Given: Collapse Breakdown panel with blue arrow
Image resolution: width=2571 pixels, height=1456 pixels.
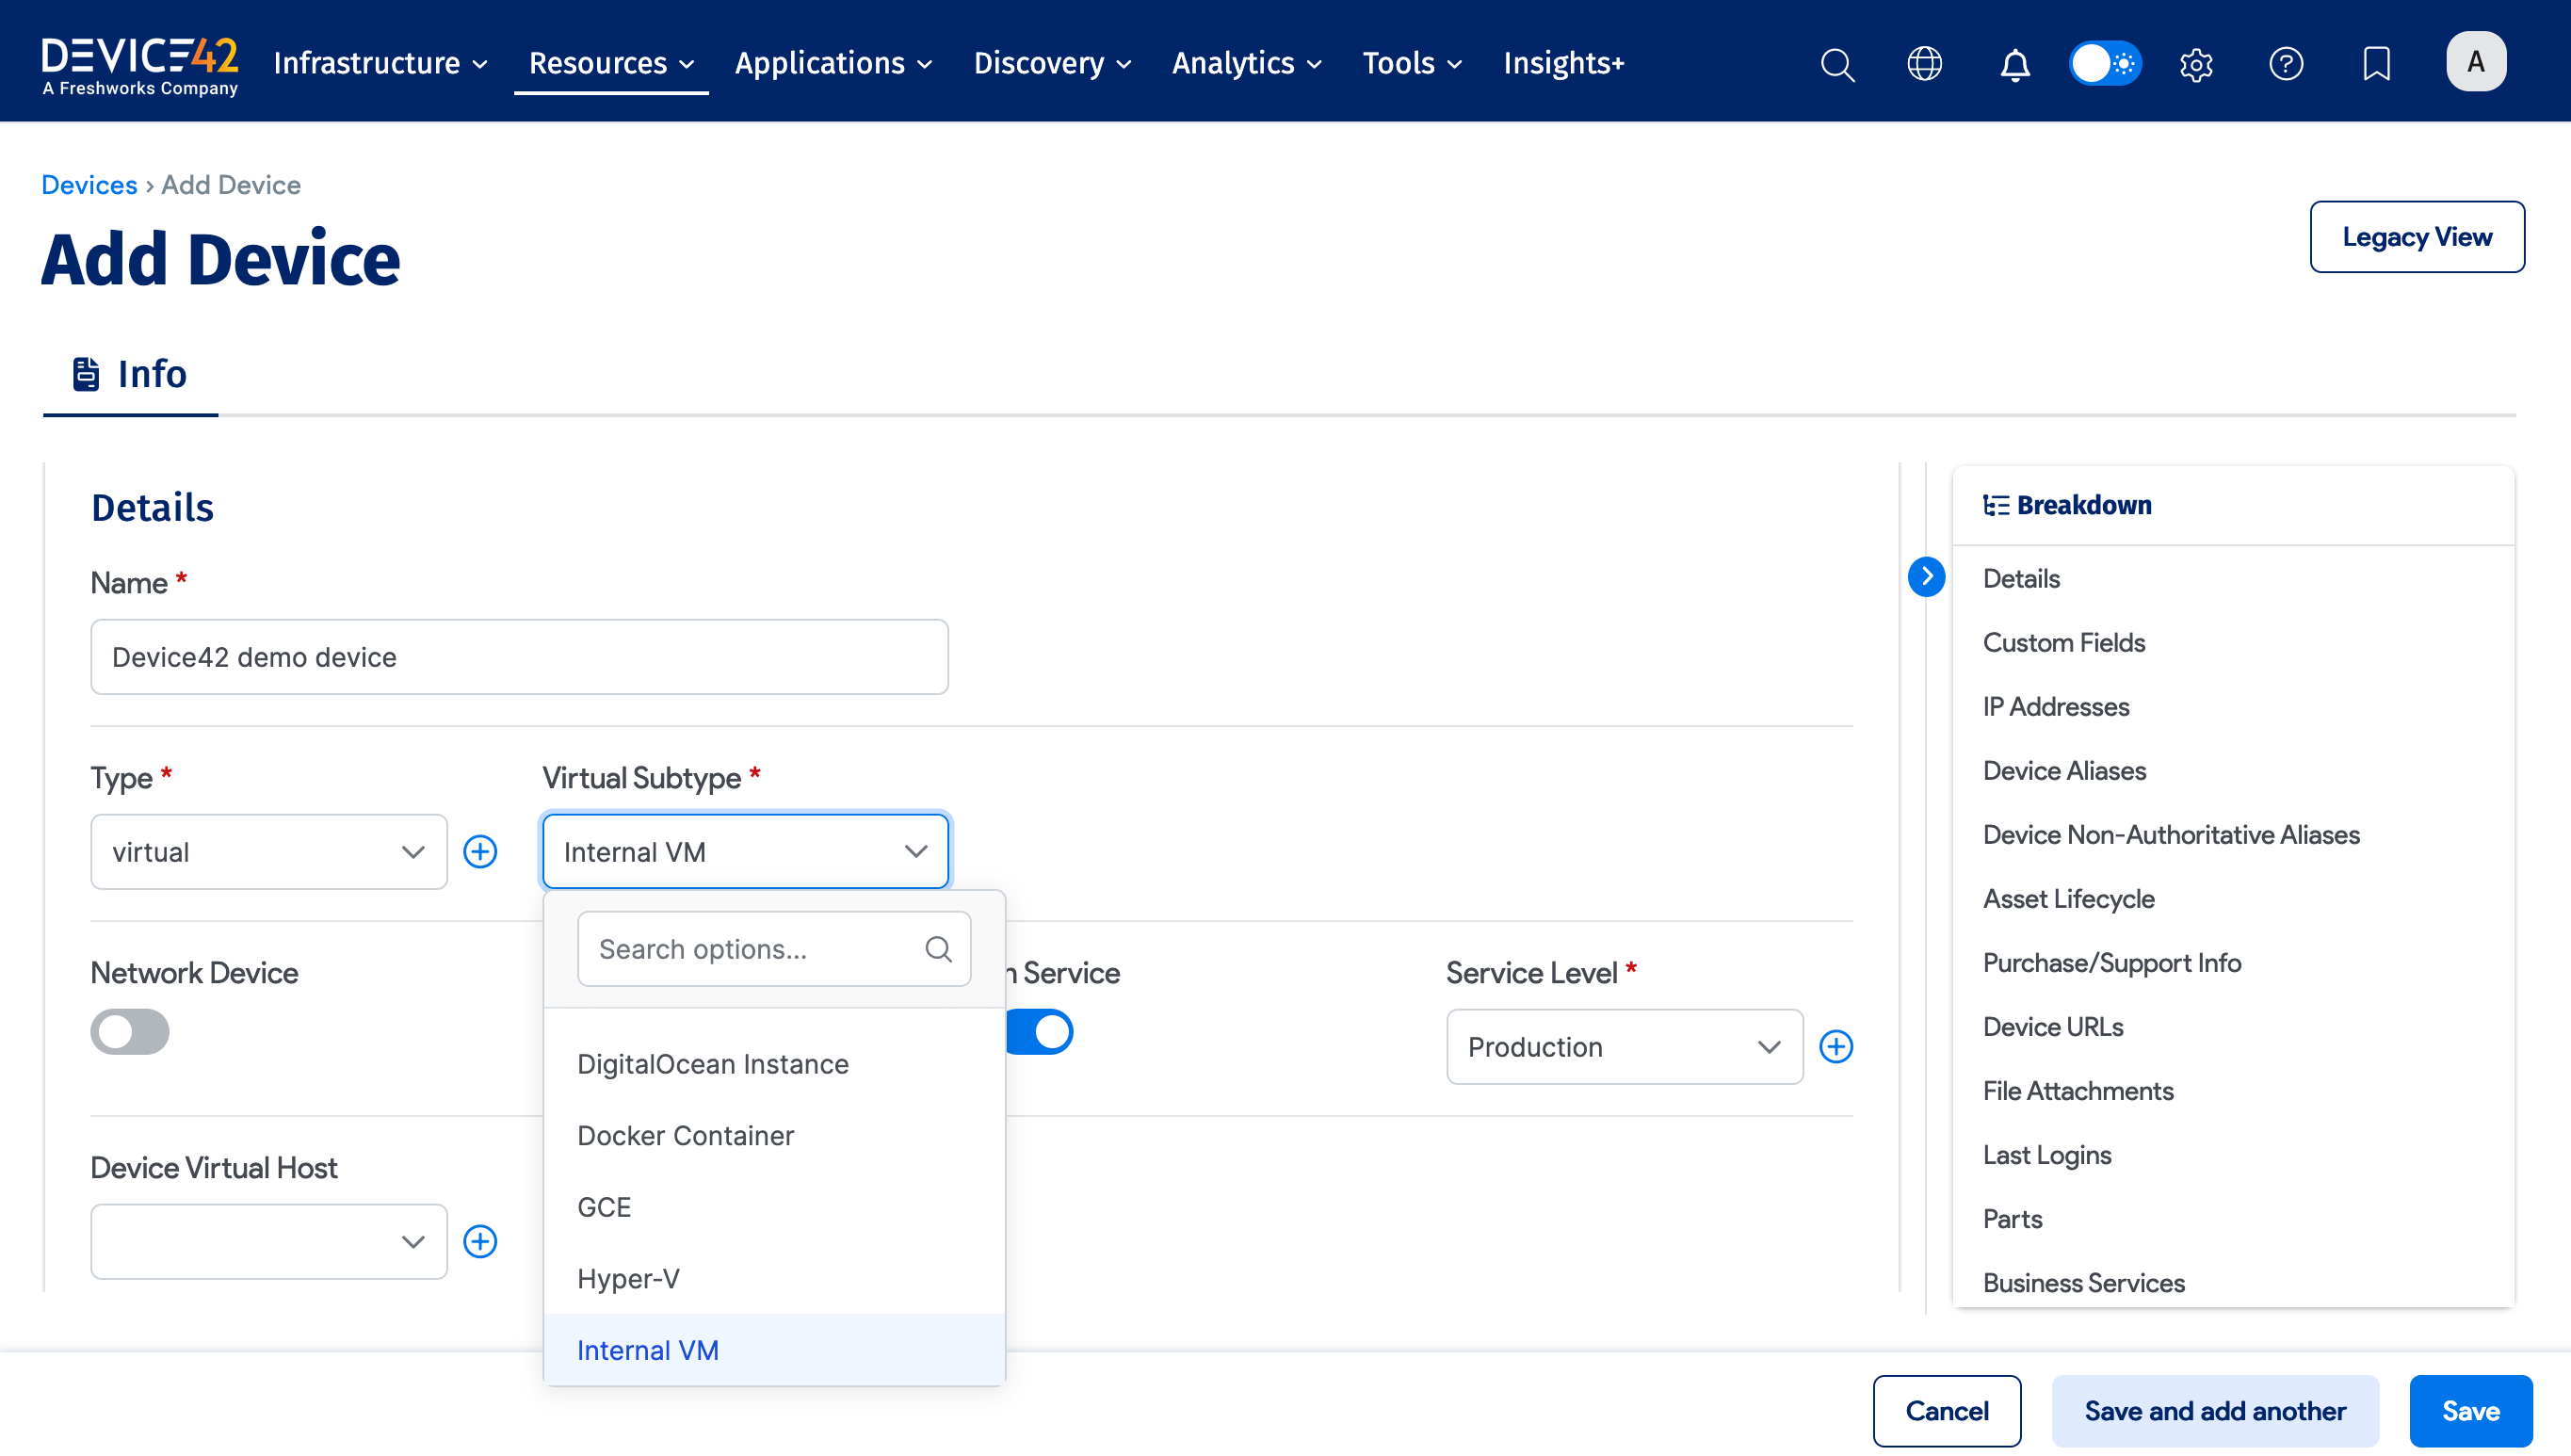Looking at the screenshot, I should (x=1926, y=577).
